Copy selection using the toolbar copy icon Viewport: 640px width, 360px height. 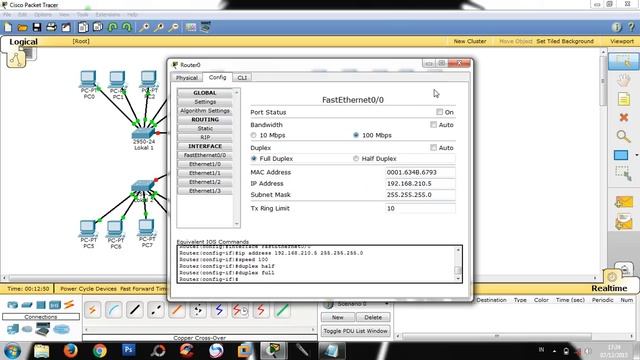(83, 27)
